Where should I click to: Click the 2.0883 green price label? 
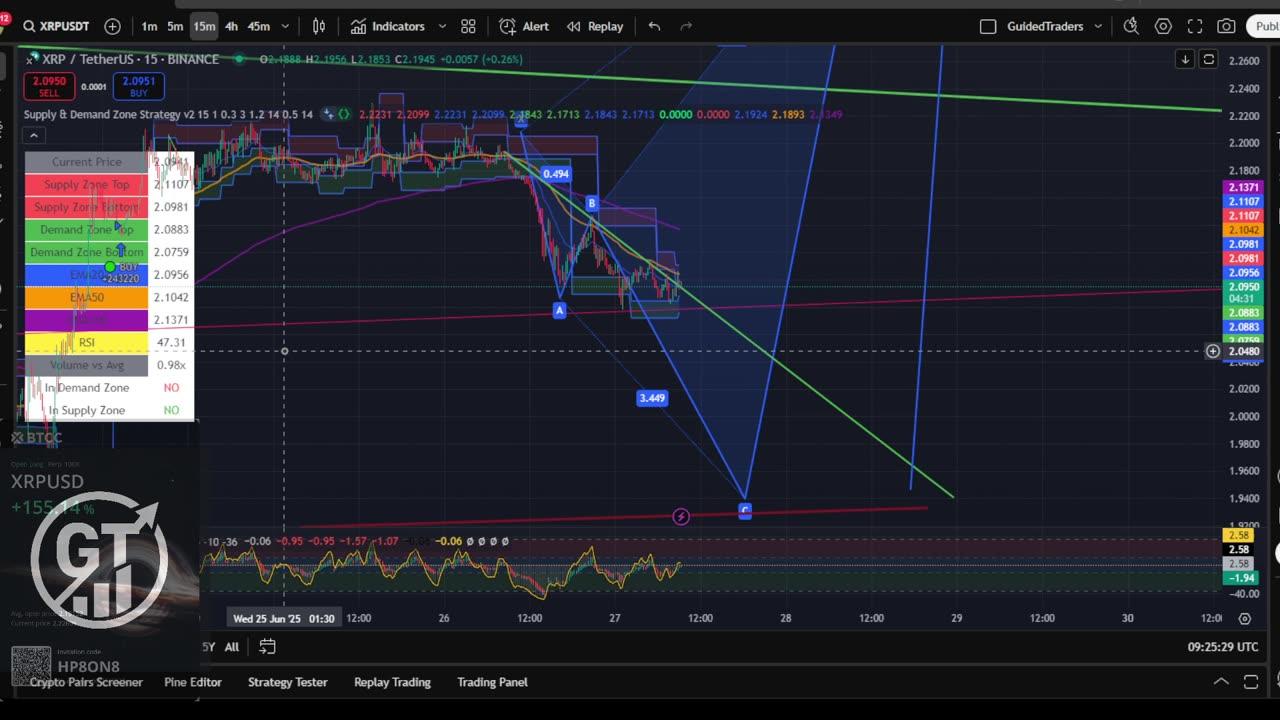pos(1243,313)
